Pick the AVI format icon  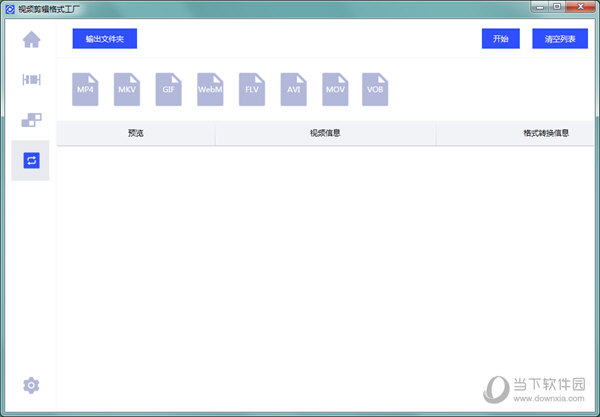(292, 89)
